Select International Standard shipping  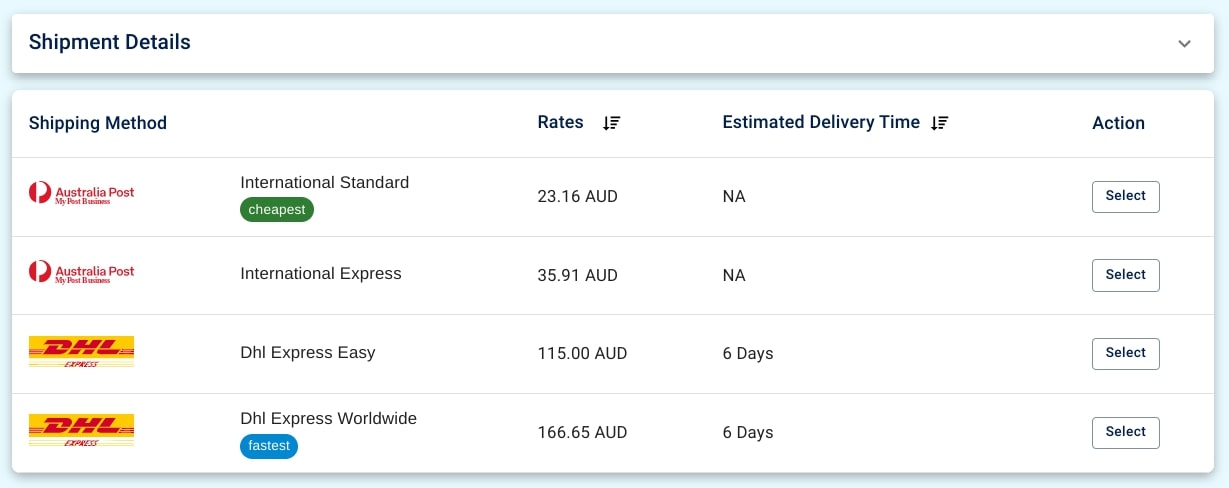pyautogui.click(x=1125, y=196)
